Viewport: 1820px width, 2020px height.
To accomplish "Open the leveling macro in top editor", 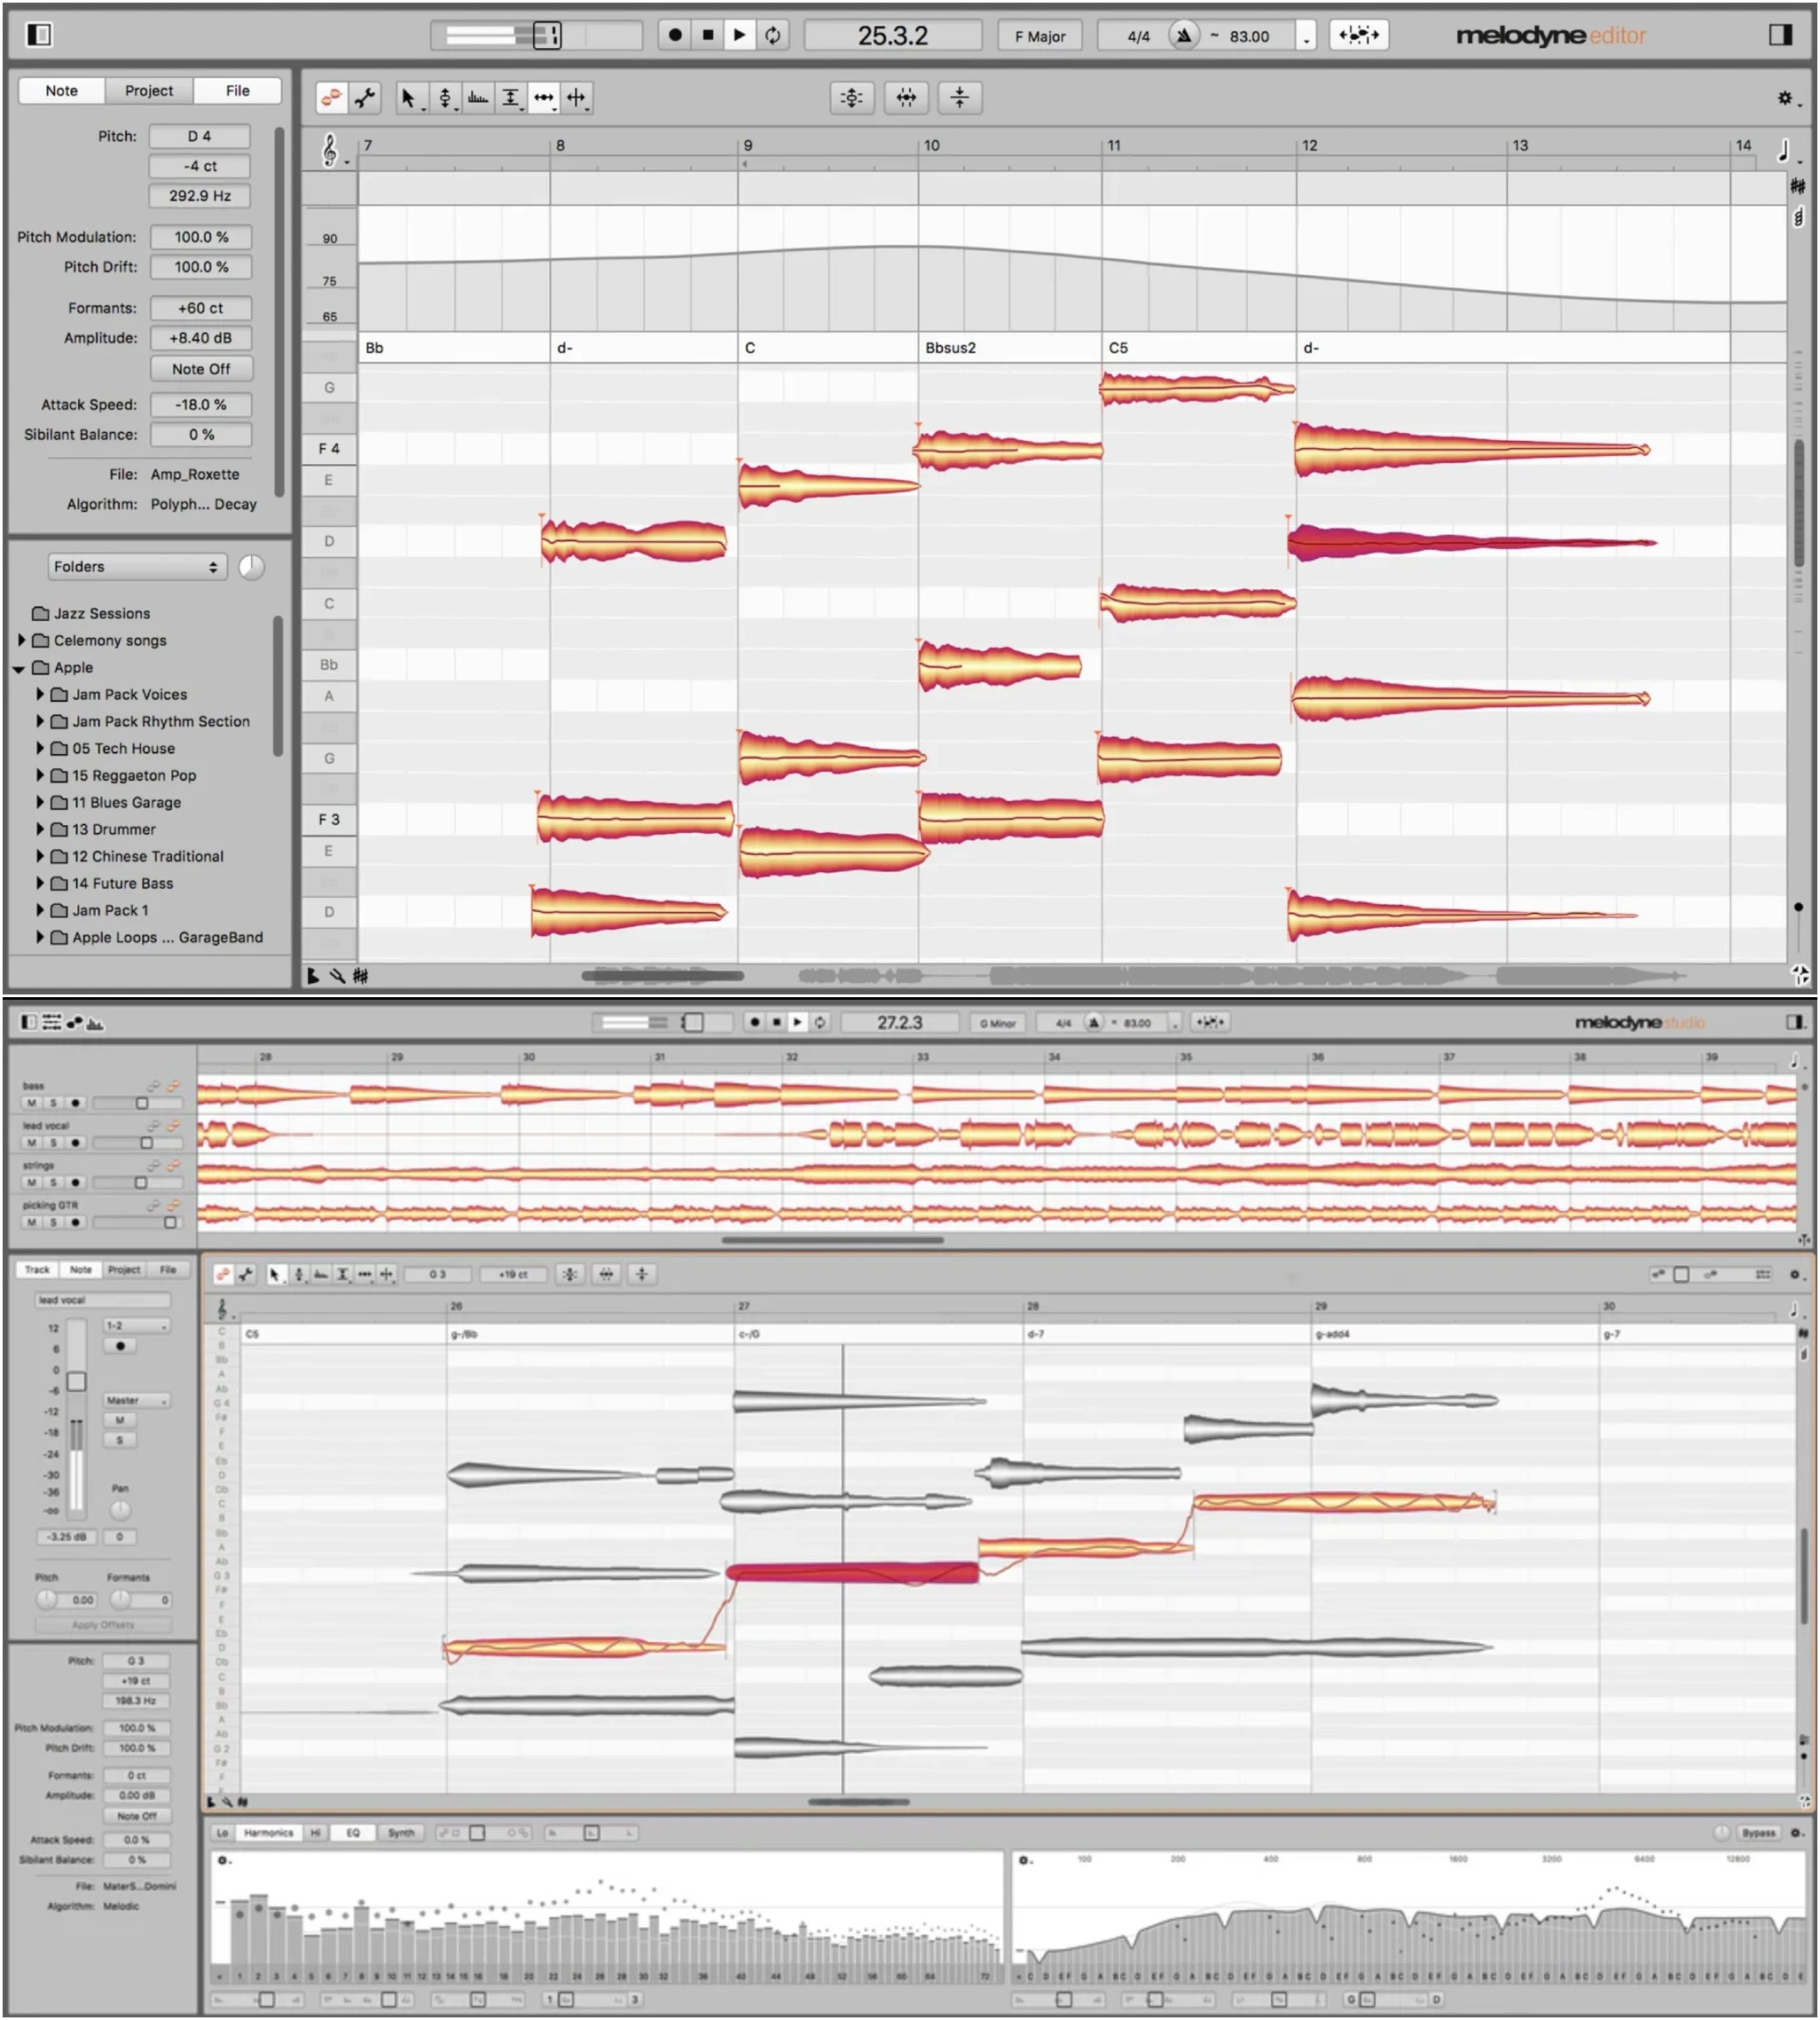I will (x=959, y=97).
